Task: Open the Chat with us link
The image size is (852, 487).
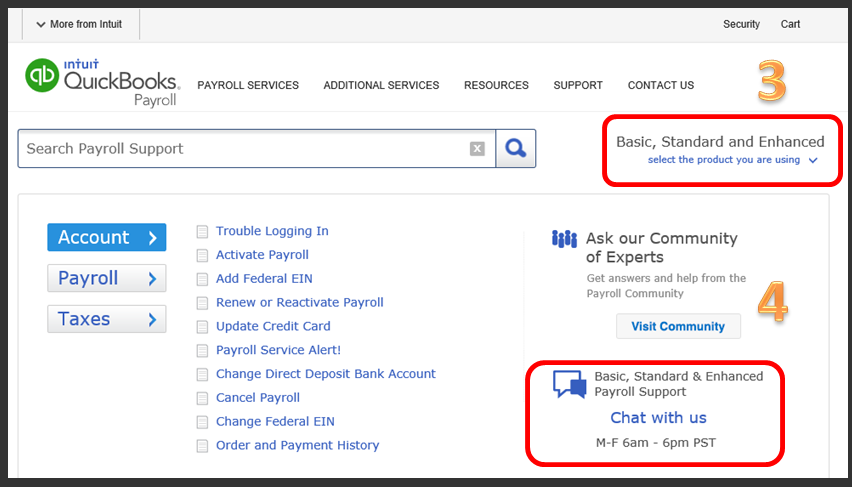Action: [x=658, y=417]
